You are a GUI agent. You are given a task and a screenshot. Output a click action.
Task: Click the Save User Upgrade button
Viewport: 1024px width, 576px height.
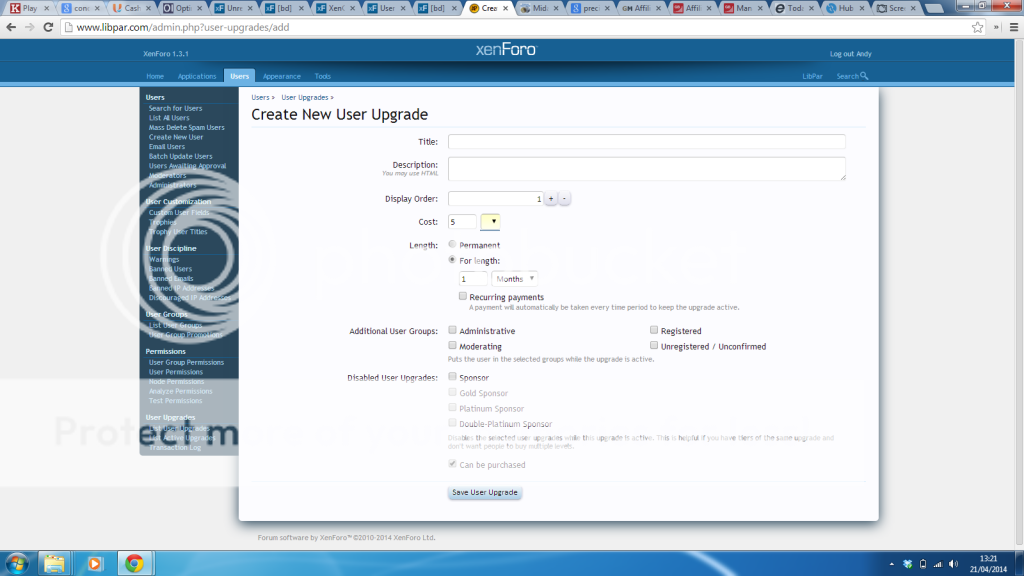pos(485,492)
